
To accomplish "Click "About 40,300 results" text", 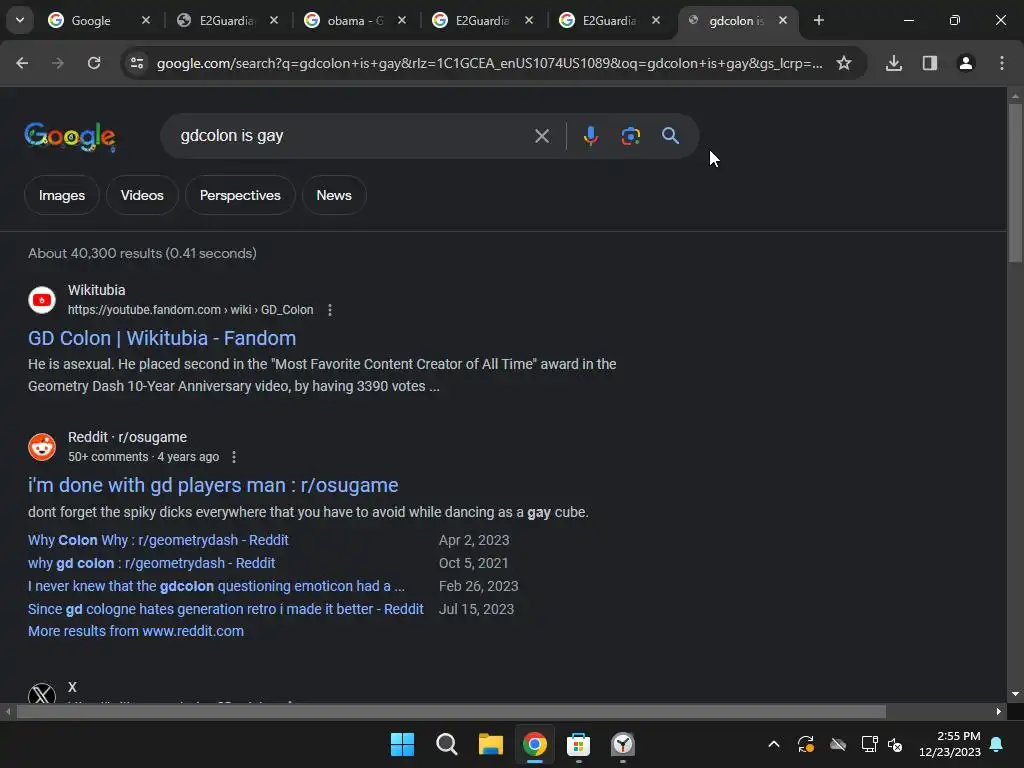I will (x=95, y=253).
